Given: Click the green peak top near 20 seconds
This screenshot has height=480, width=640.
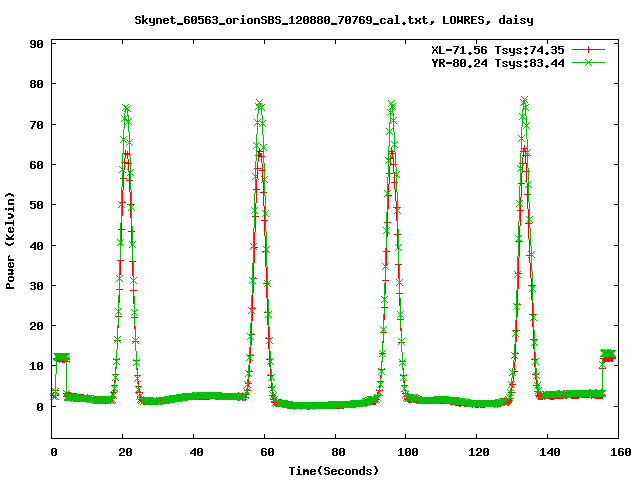Looking at the screenshot, I should coord(127,108).
